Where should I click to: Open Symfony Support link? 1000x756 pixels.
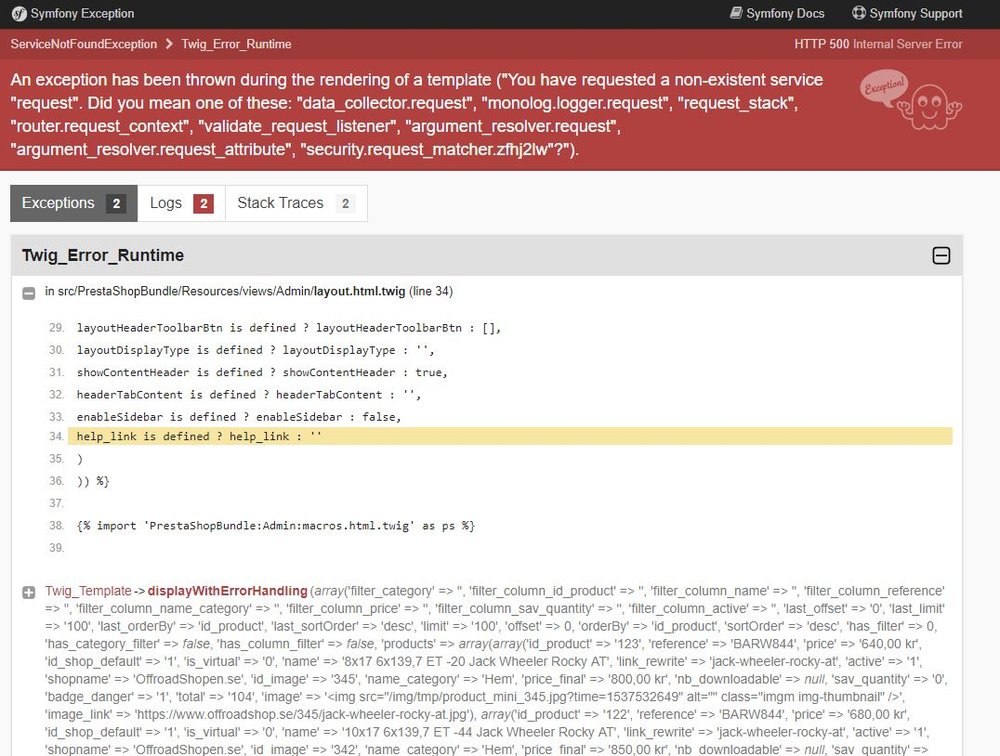coord(907,13)
